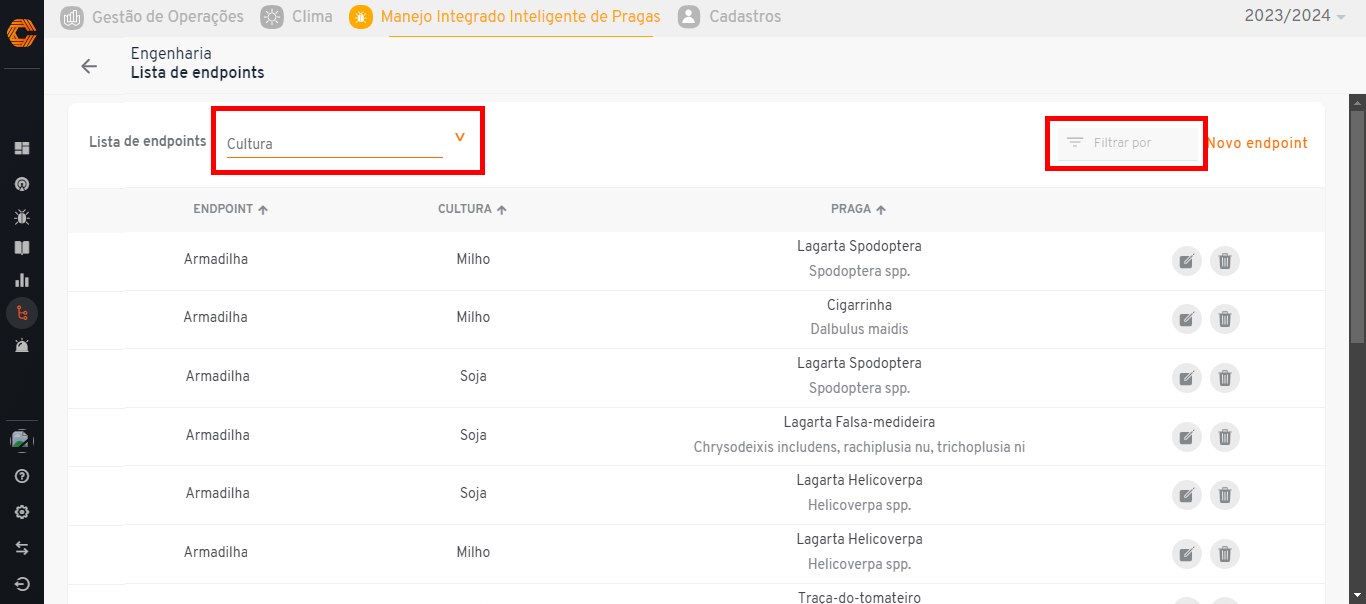Go back using the left arrow
The width and height of the screenshot is (1366, 604).
click(x=90, y=66)
